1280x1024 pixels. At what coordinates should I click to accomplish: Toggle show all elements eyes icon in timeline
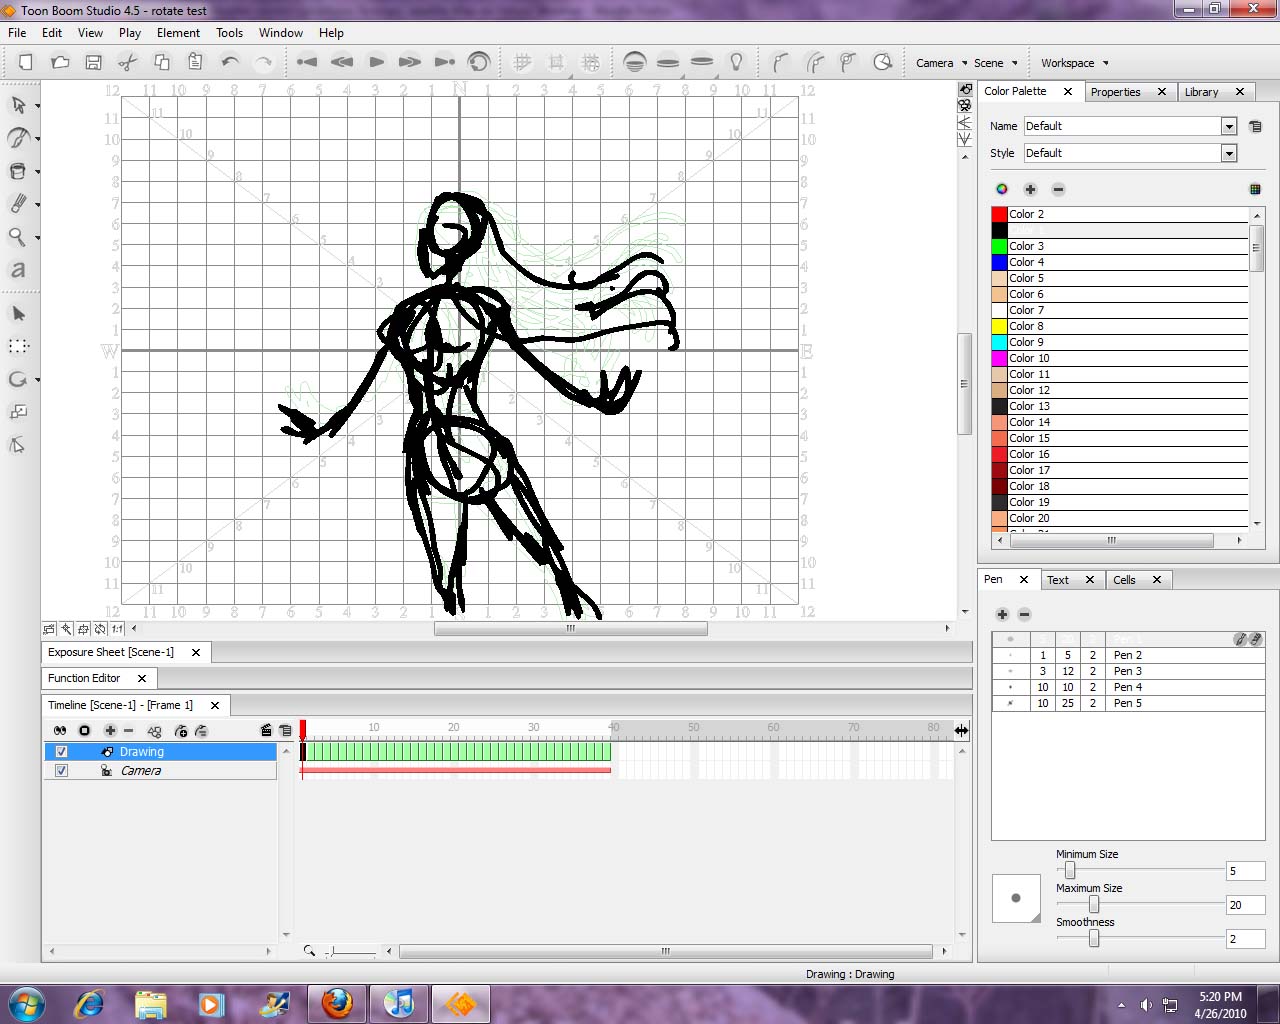click(60, 731)
